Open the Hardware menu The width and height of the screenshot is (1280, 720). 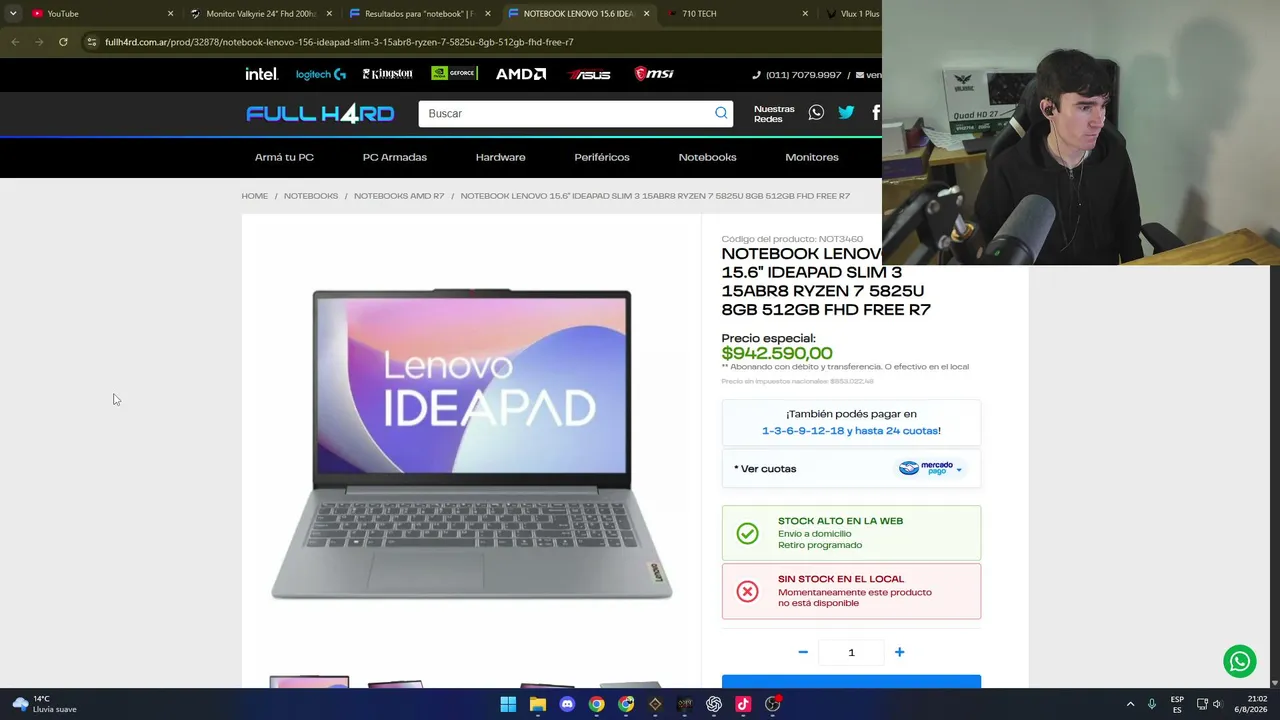pyautogui.click(x=500, y=157)
